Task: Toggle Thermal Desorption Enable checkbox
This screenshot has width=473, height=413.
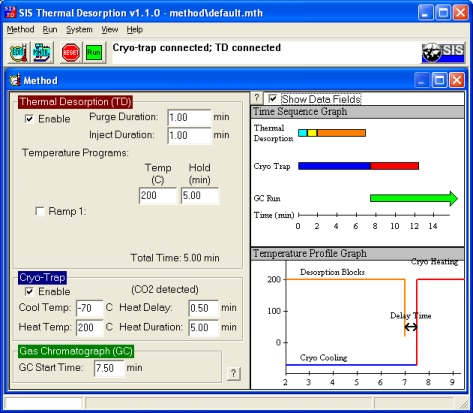Action: [x=29, y=119]
